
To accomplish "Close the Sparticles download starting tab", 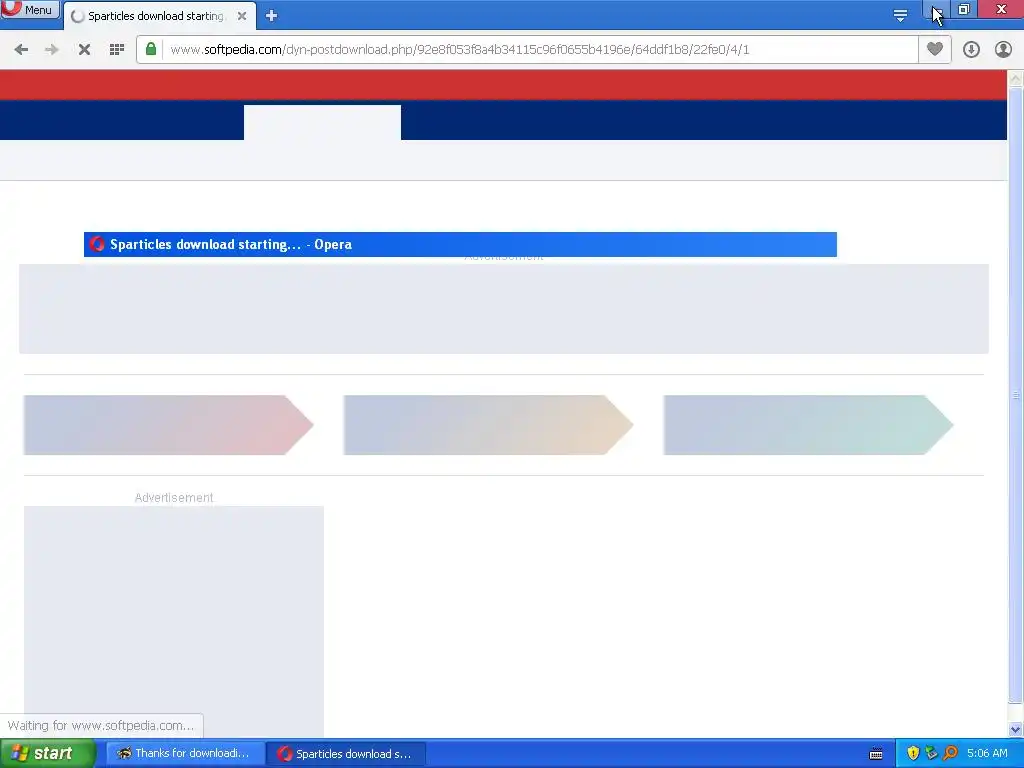I will point(242,16).
